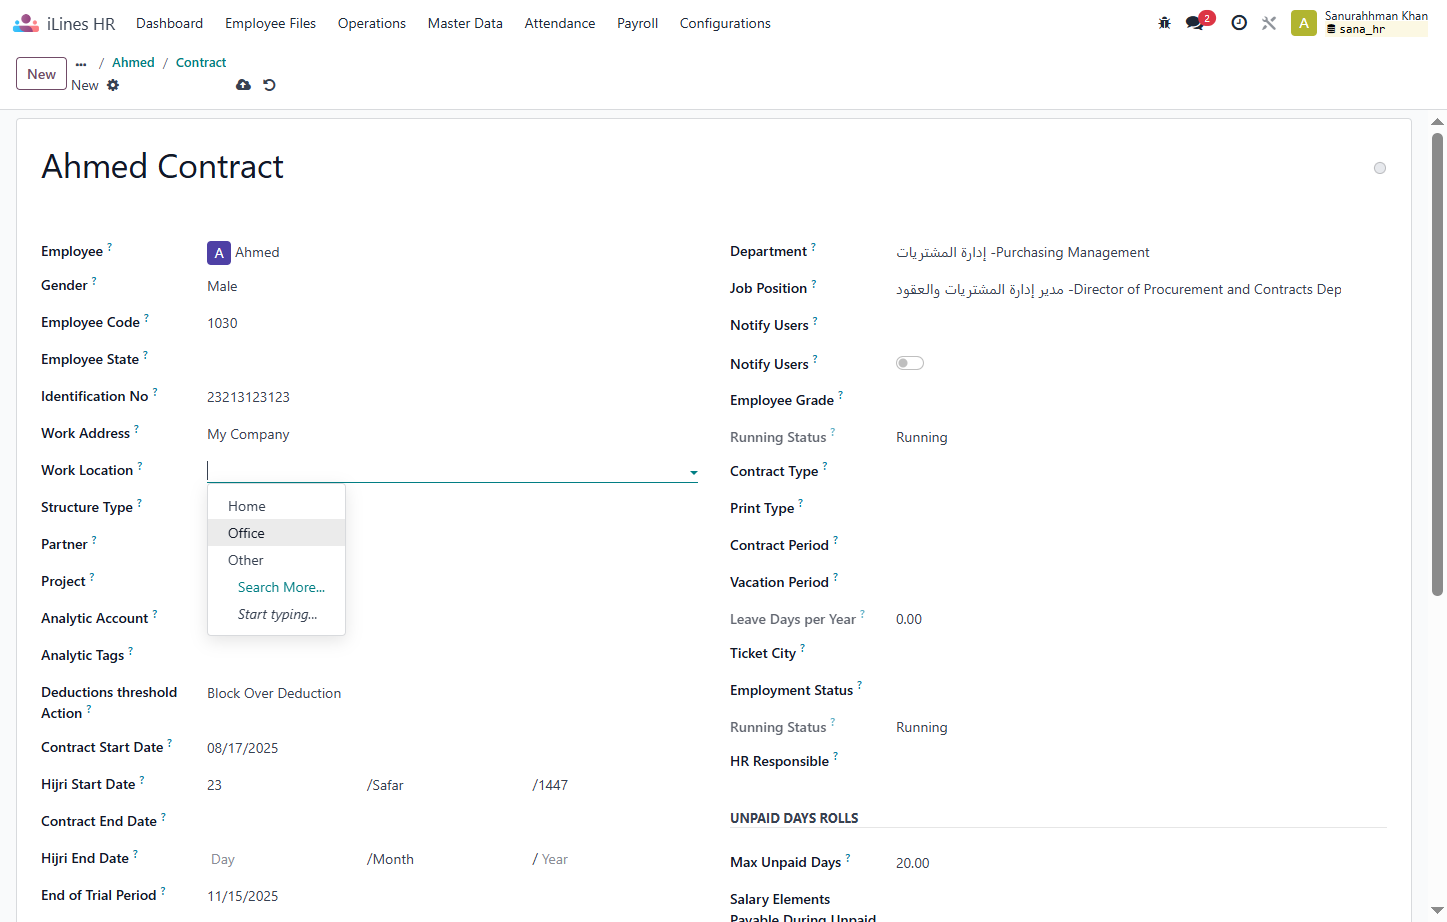Screen dimensions: 1447x922
Task: Collapse the Work Location dropdown arrow
Action: coord(693,472)
